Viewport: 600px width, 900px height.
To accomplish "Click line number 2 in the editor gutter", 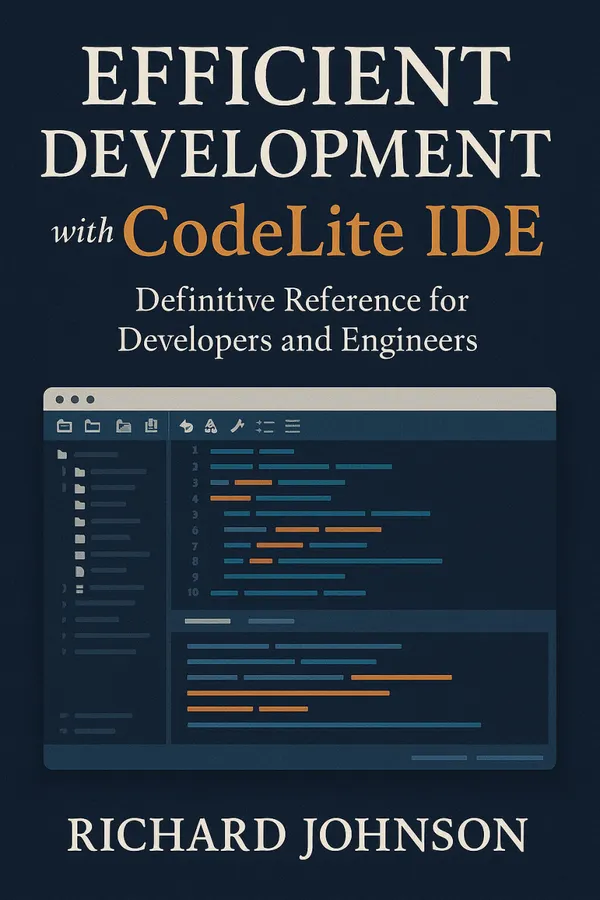I will pyautogui.click(x=195, y=467).
